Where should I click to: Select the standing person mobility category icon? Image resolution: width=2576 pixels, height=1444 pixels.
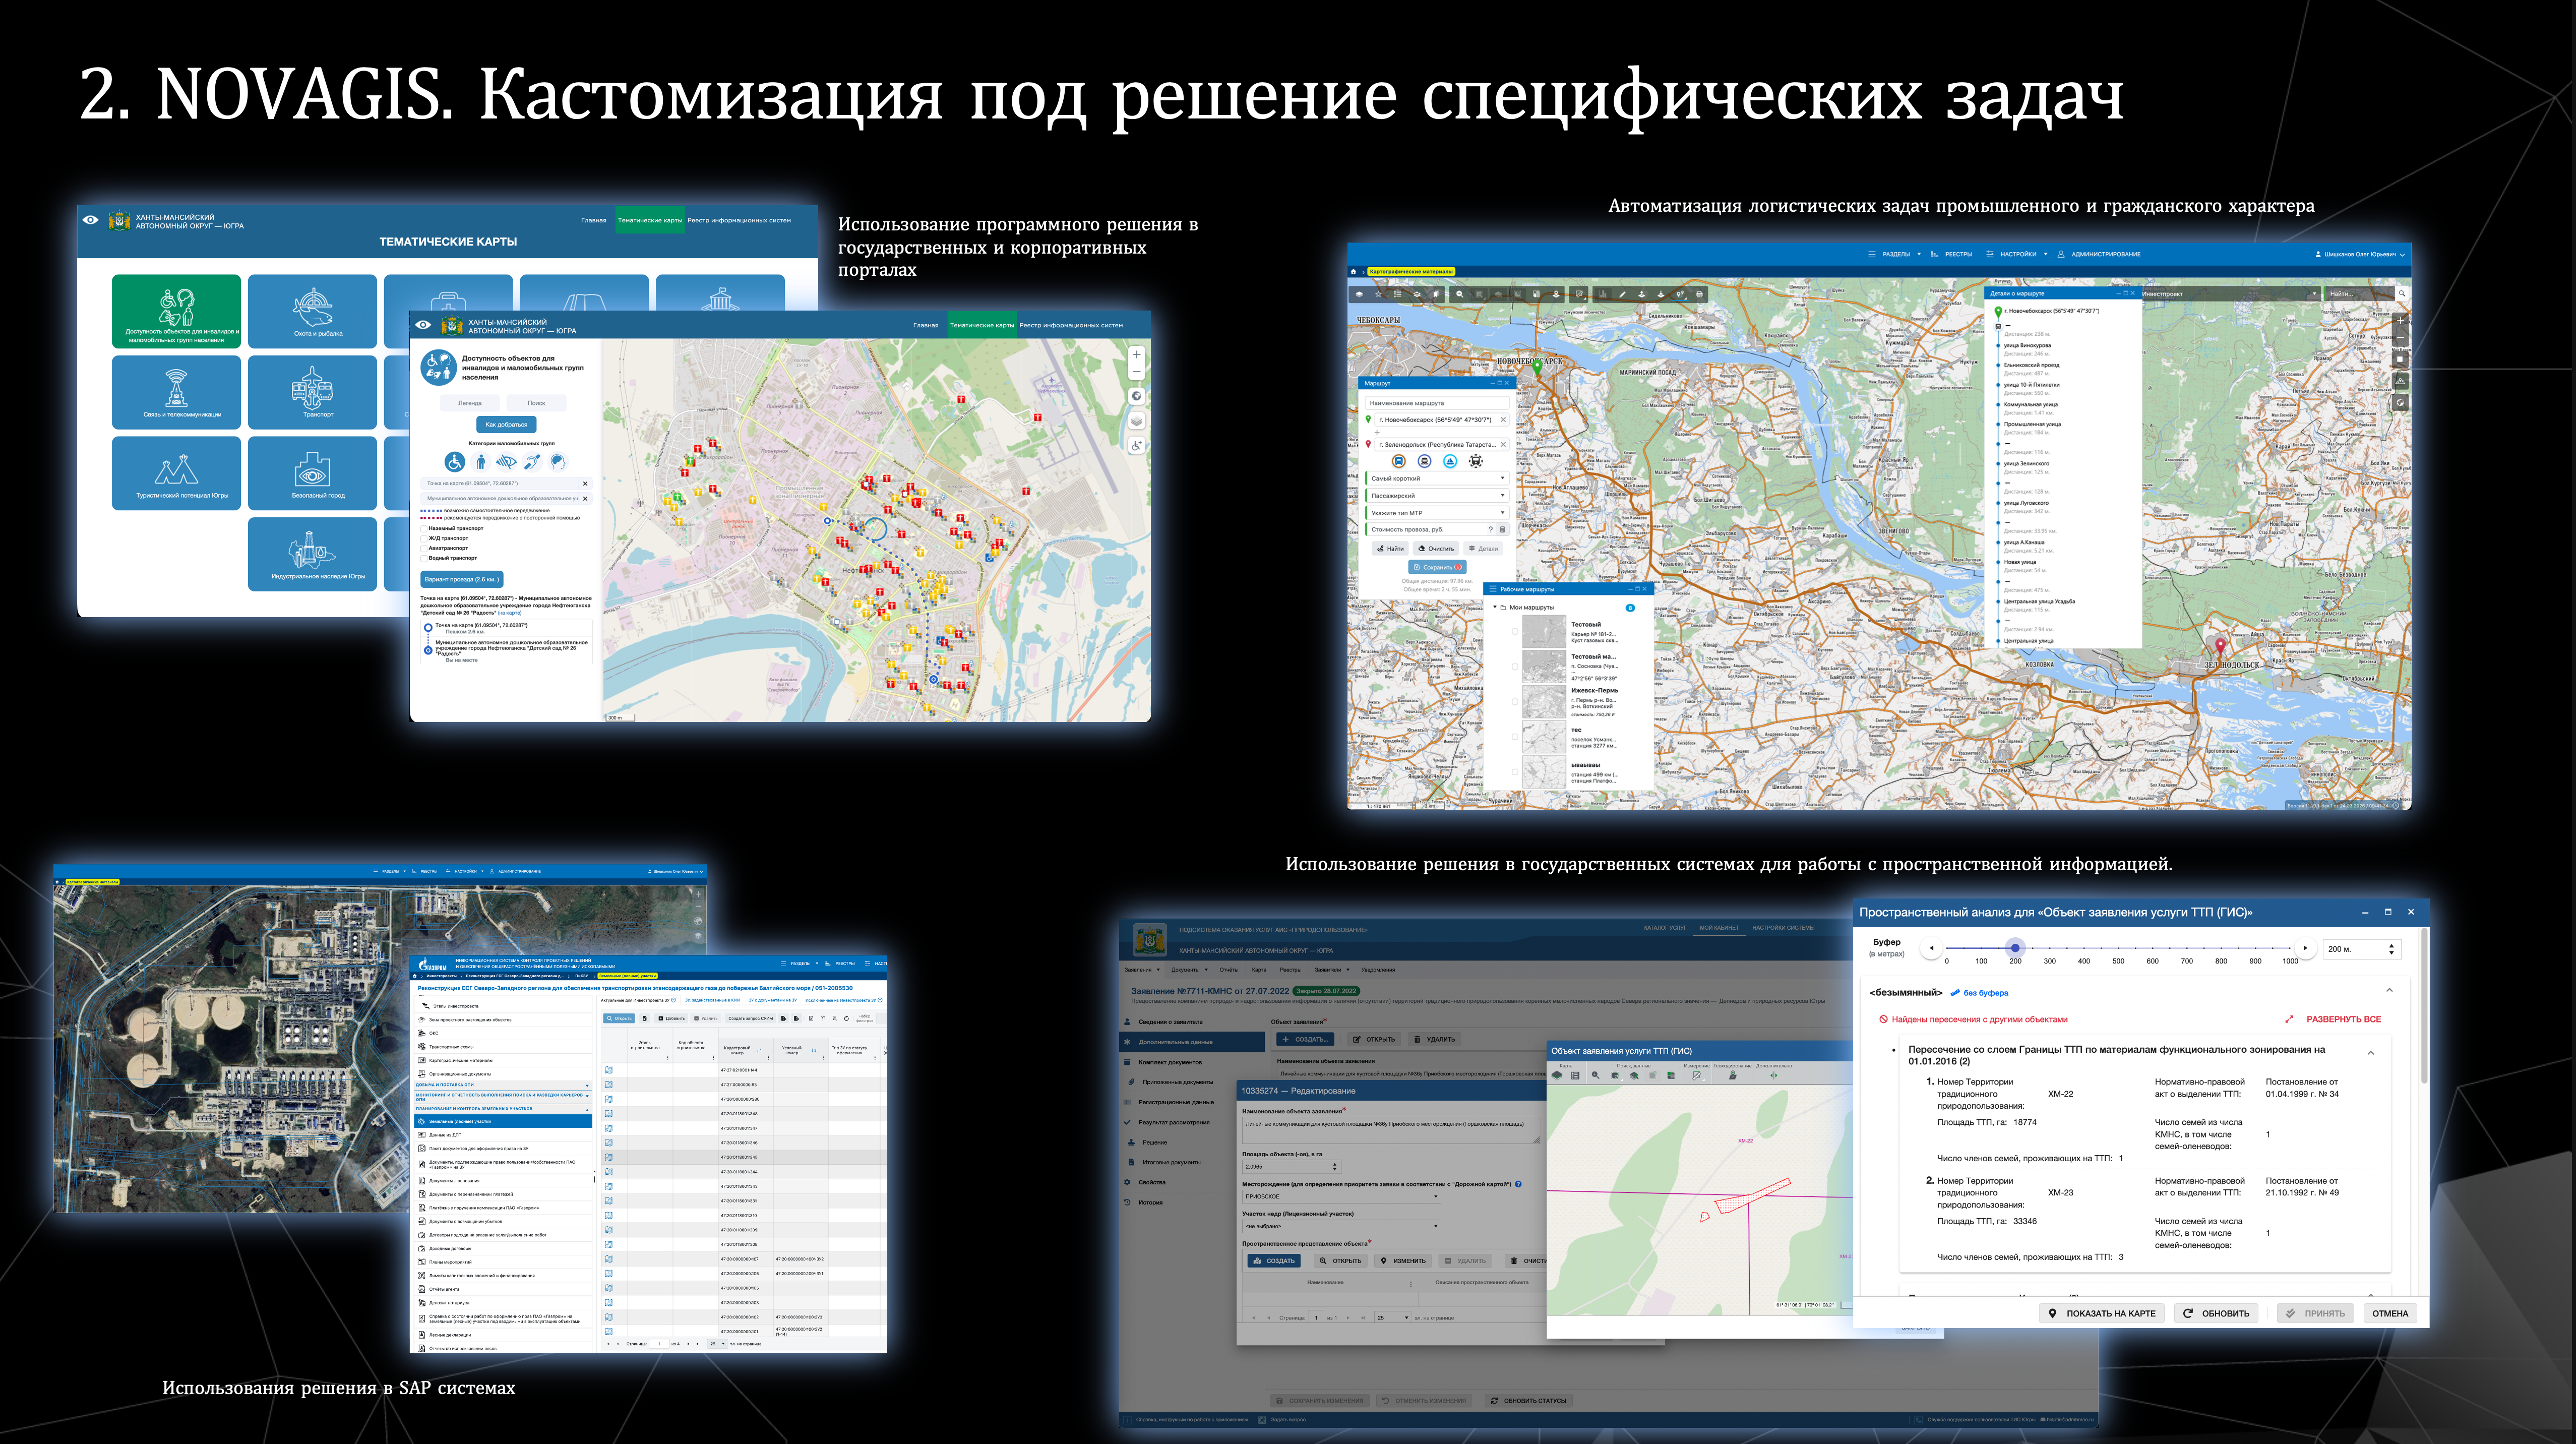(x=481, y=461)
